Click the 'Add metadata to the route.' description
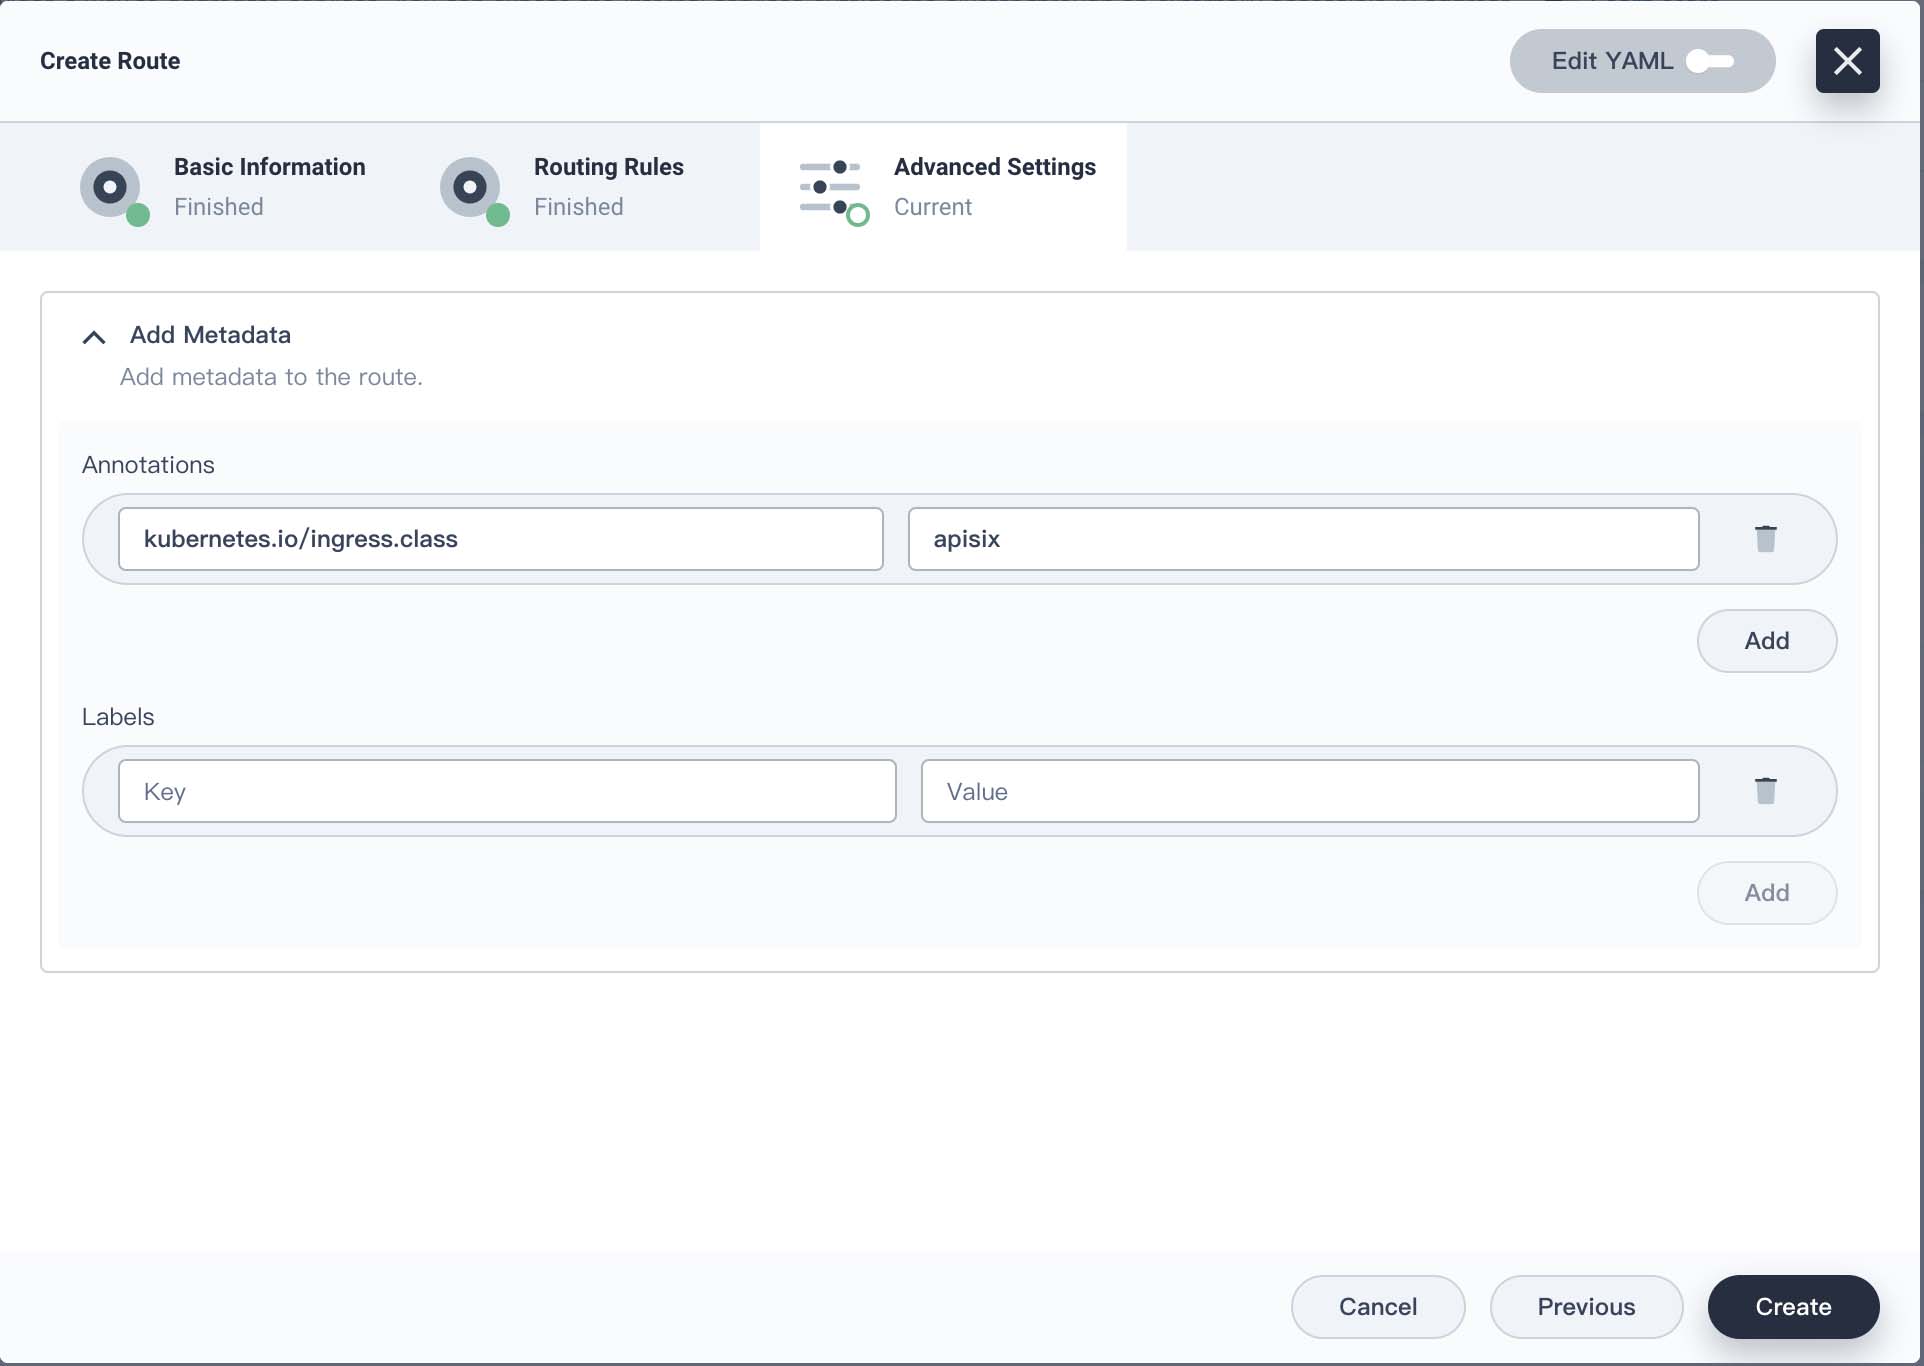The height and width of the screenshot is (1366, 1924). (x=271, y=377)
